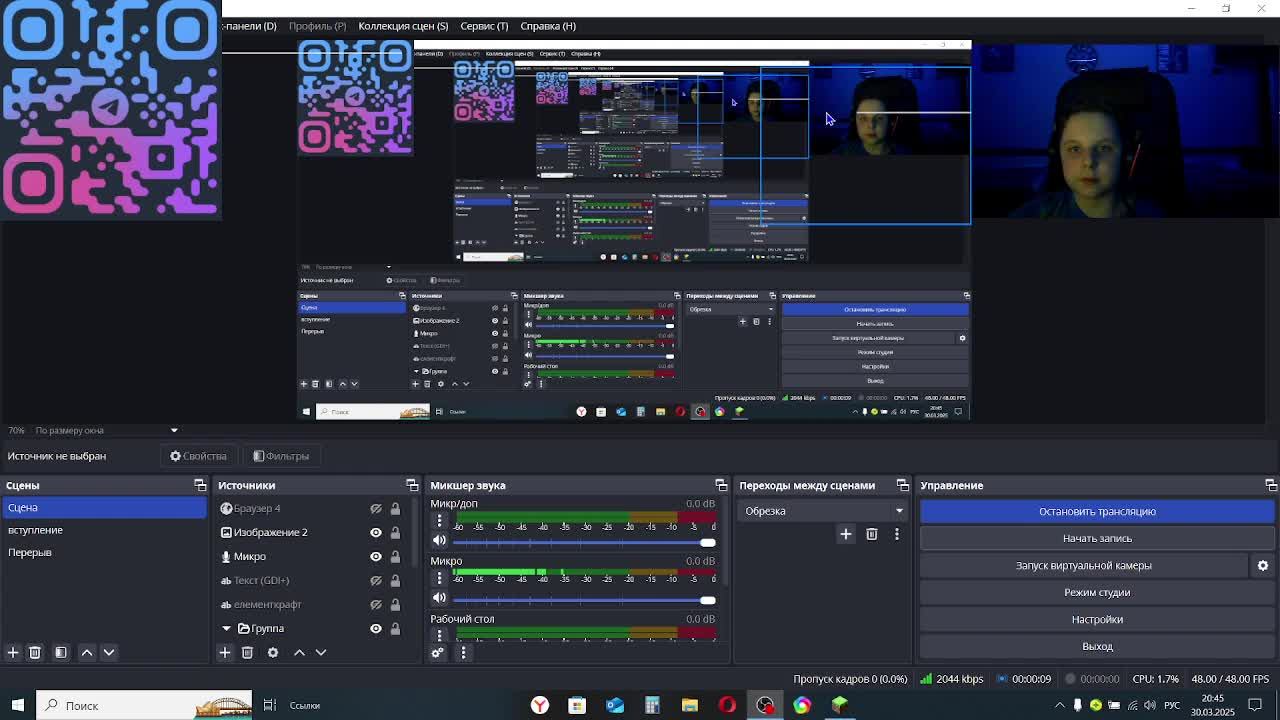The height and width of the screenshot is (720, 1280).
Task: Open the Профиль menu
Action: 317,26
